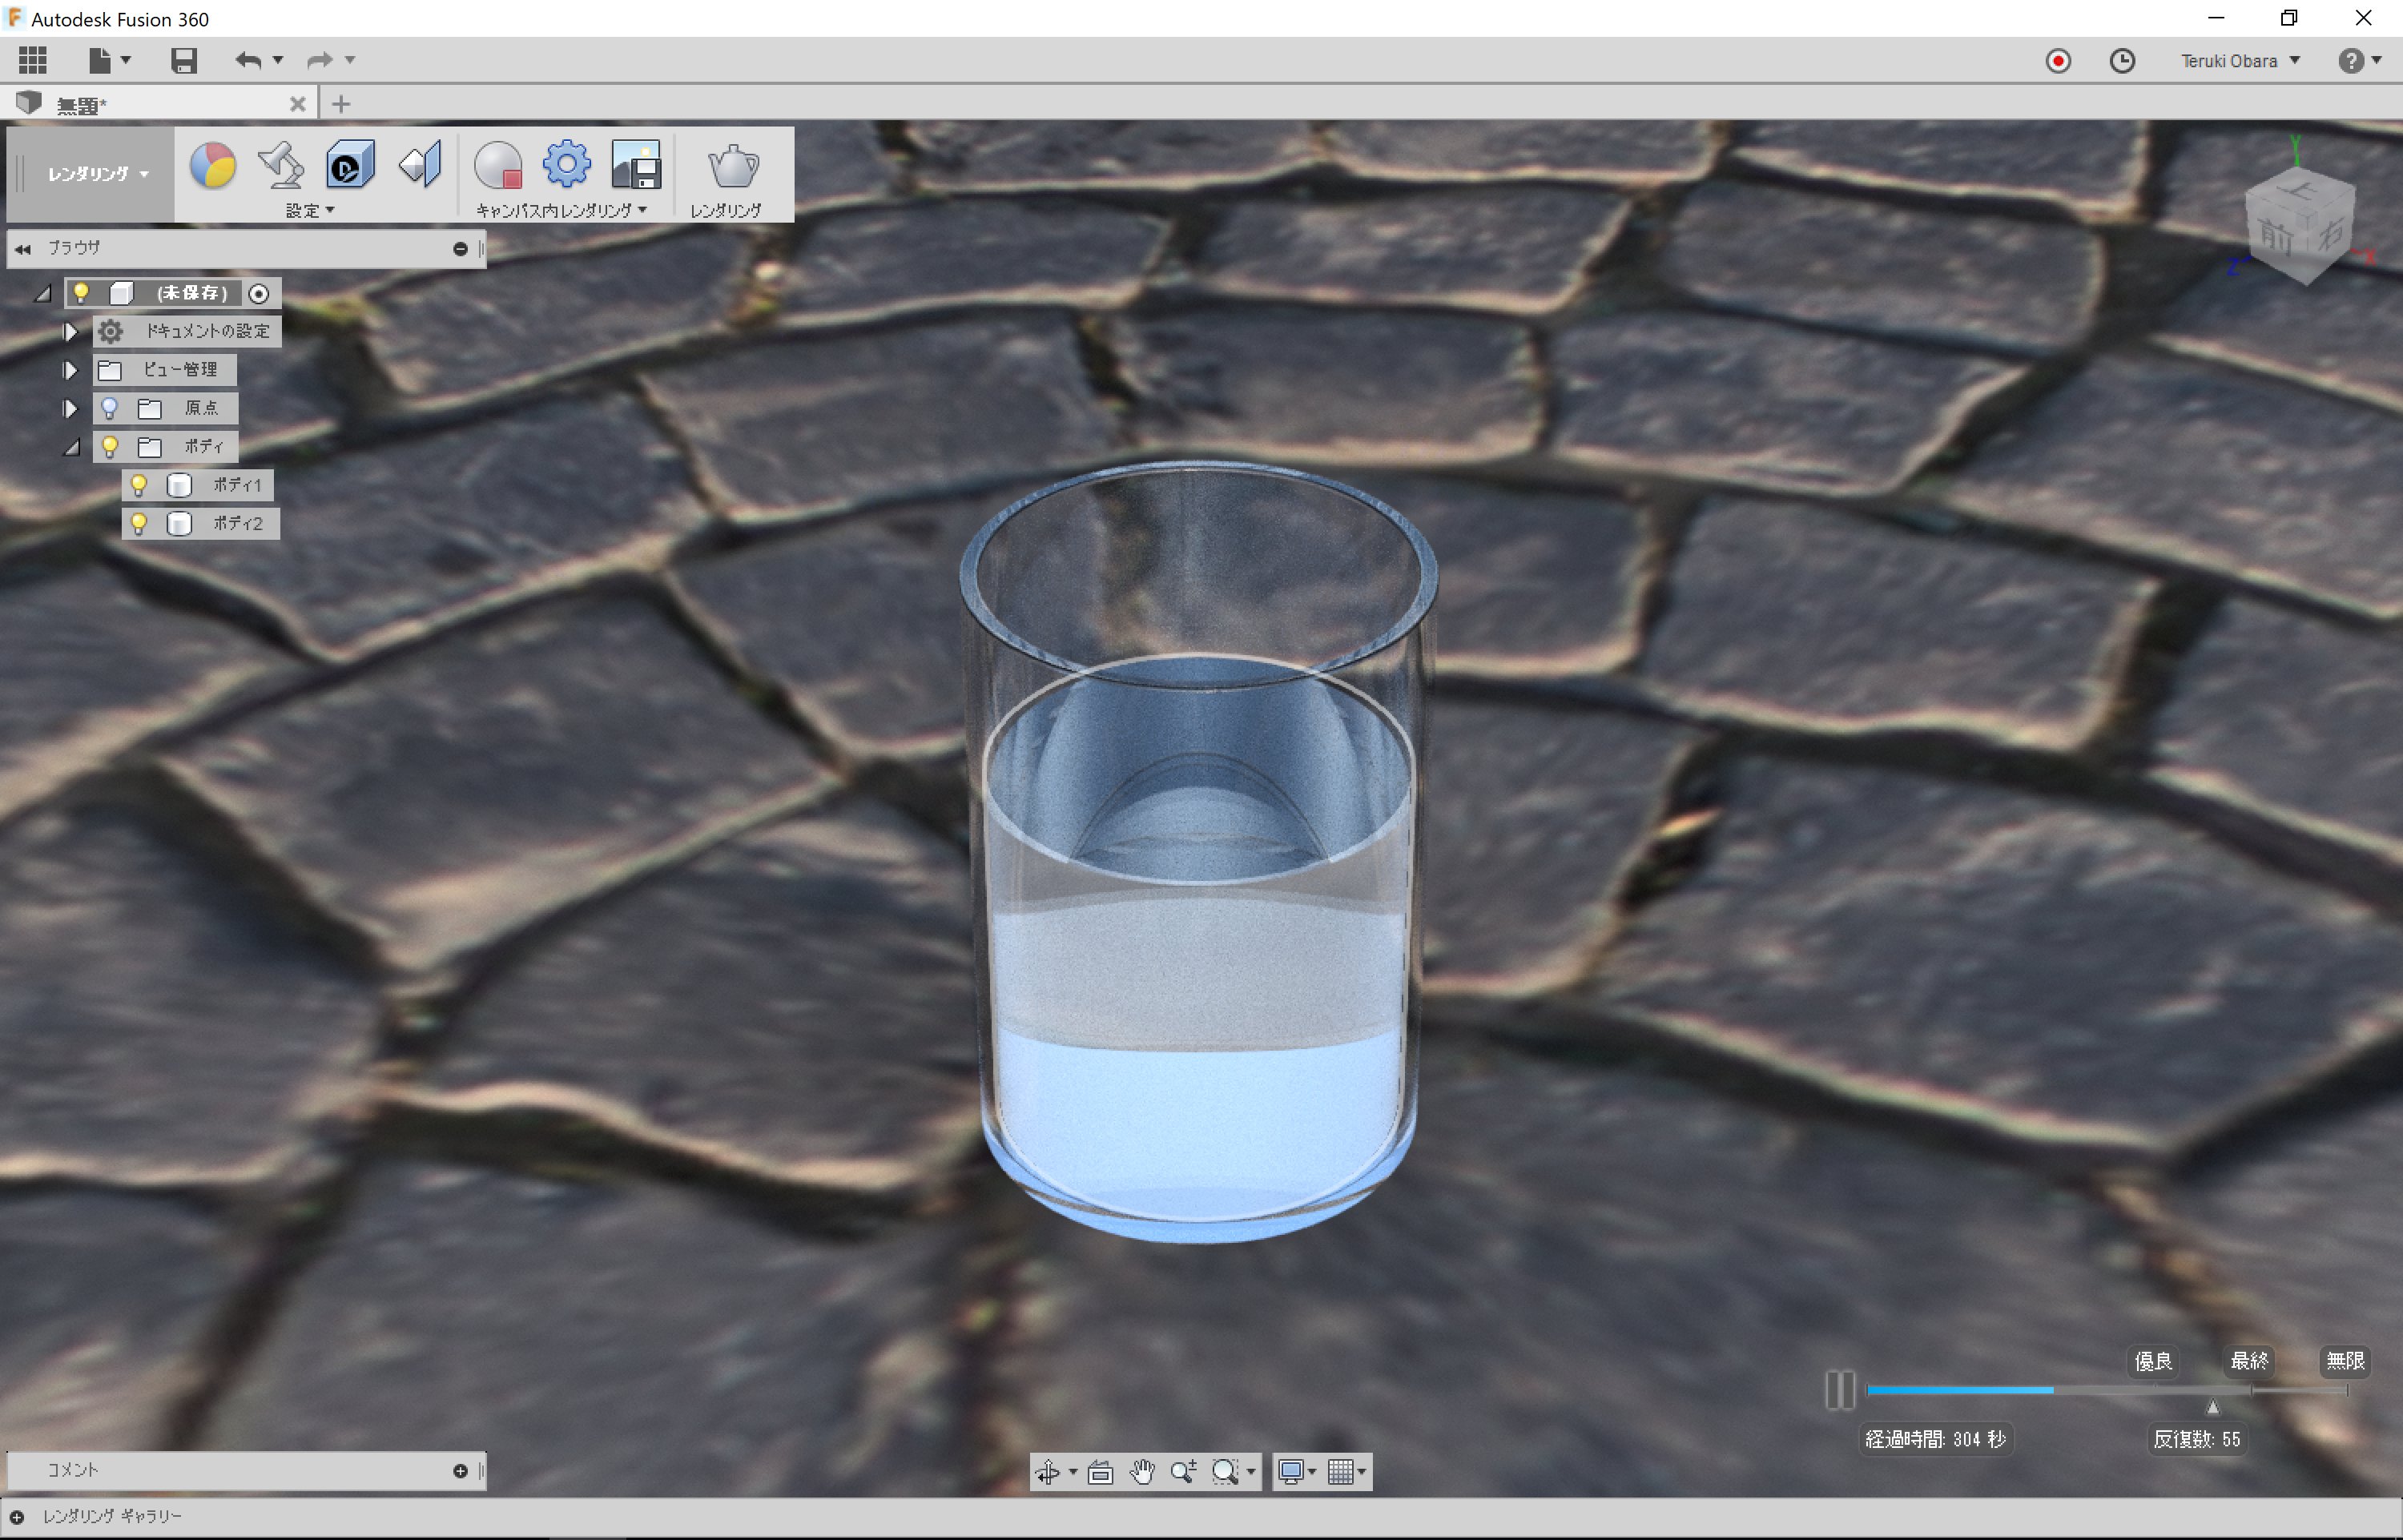This screenshot has height=1540, width=2403.
Task: Click the render quality progress slider
Action: pyautogui.click(x=2105, y=1390)
